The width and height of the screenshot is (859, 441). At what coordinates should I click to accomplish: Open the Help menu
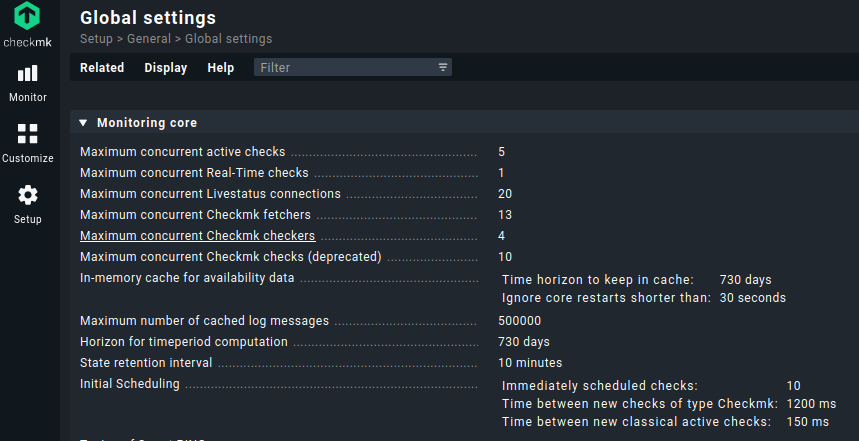220,68
